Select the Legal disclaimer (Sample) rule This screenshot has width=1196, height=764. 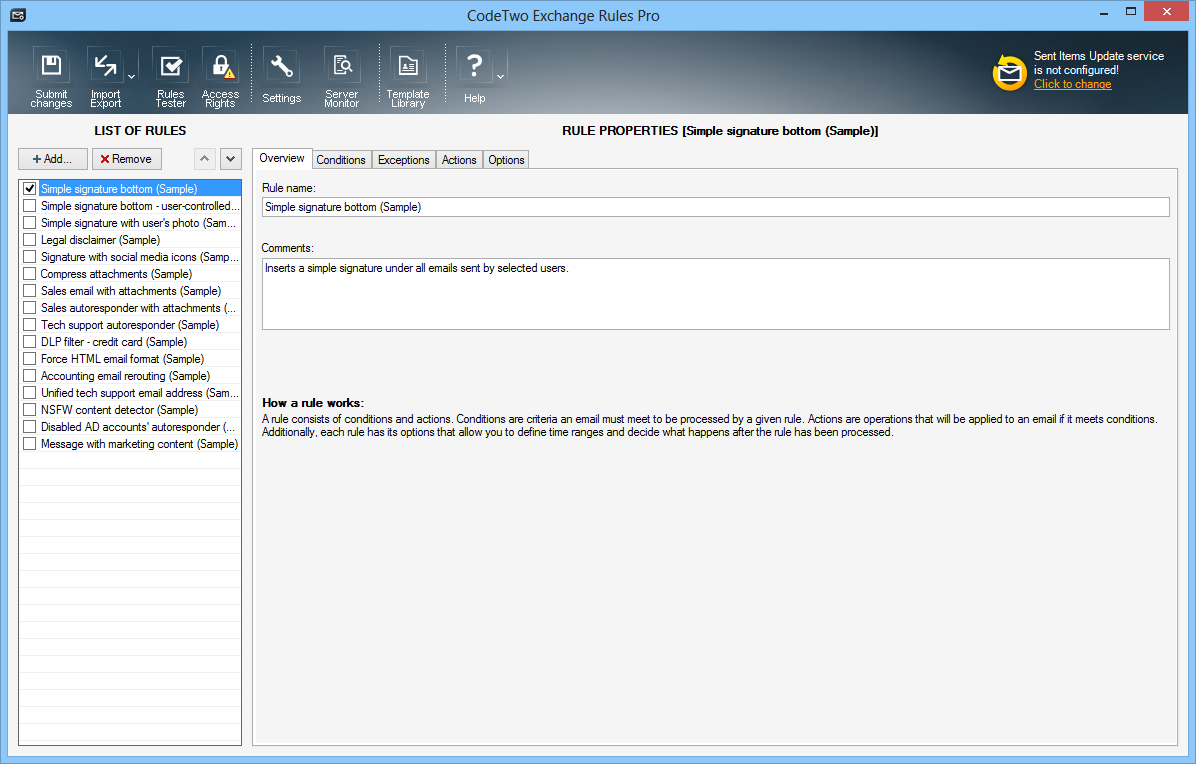(x=101, y=239)
